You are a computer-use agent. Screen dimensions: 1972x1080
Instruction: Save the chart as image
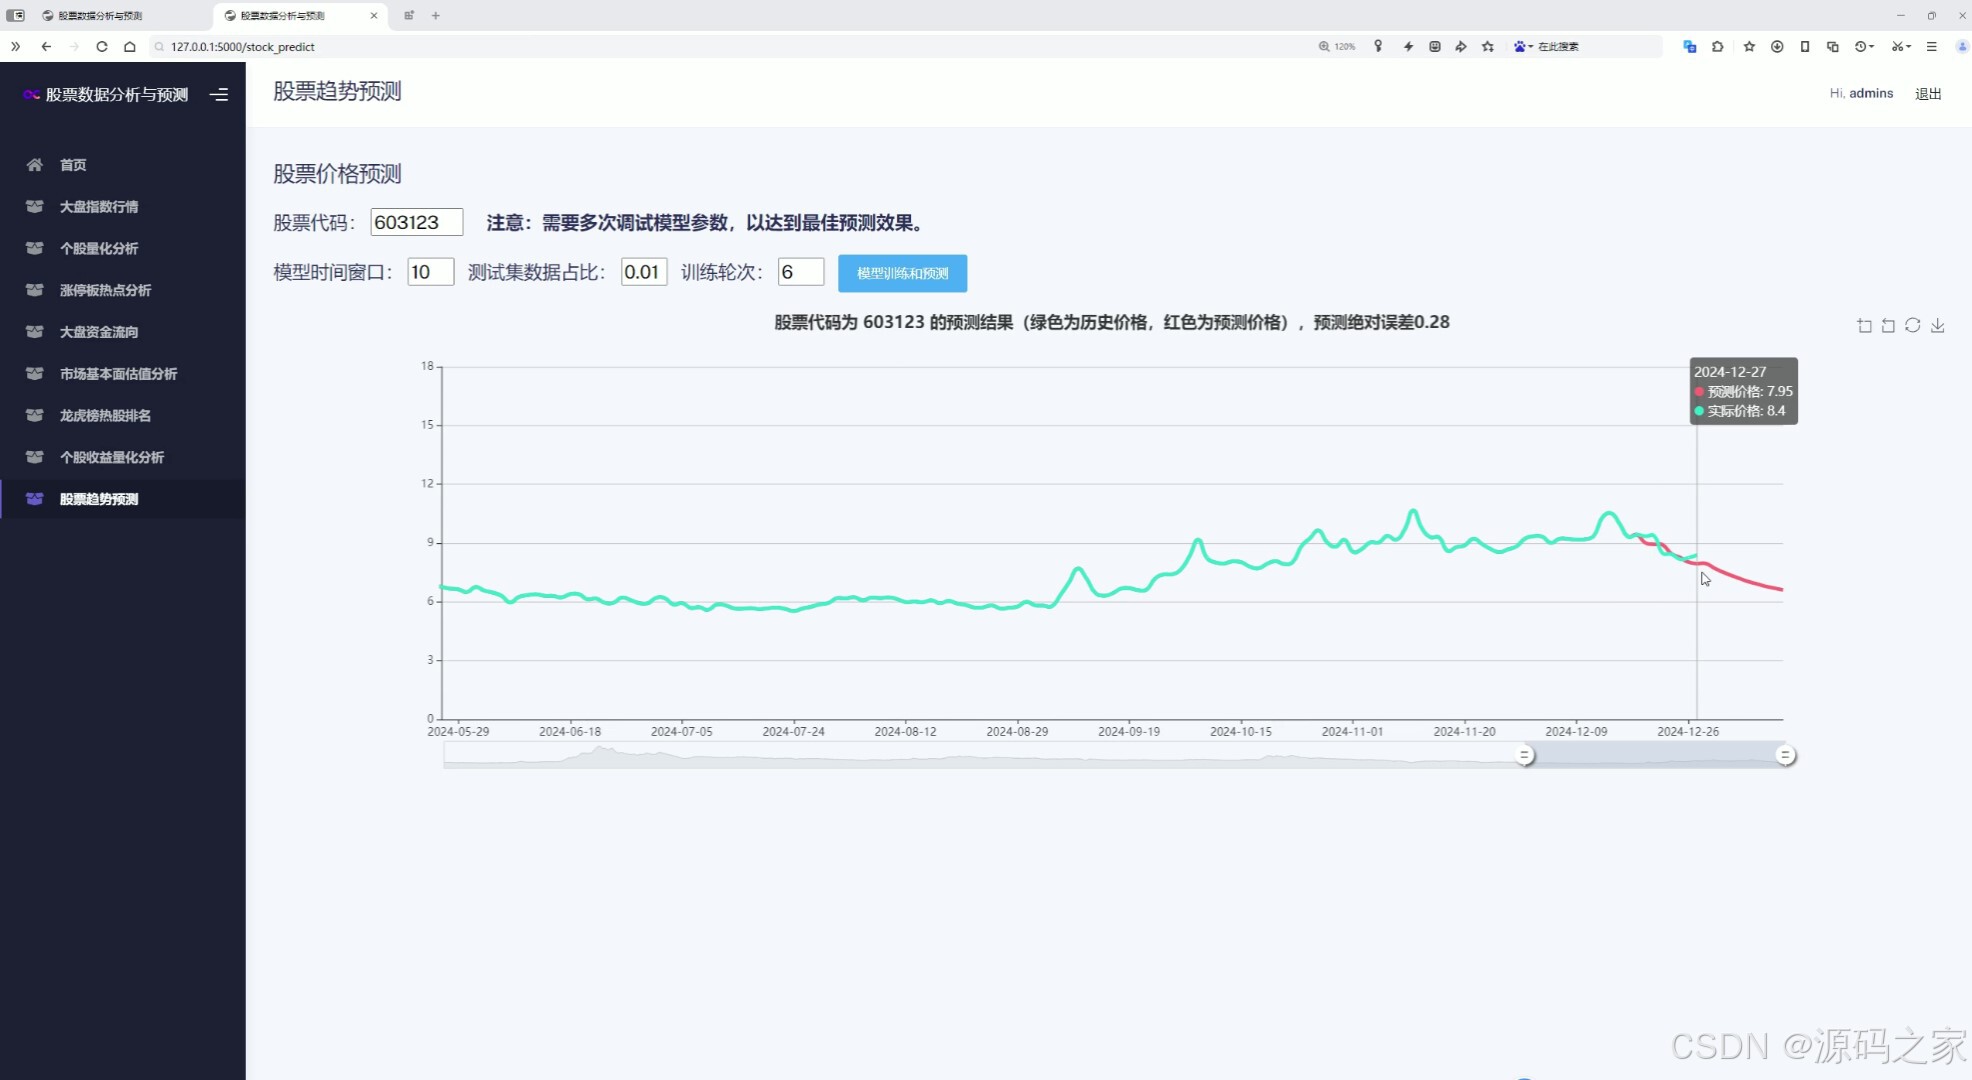point(1937,326)
